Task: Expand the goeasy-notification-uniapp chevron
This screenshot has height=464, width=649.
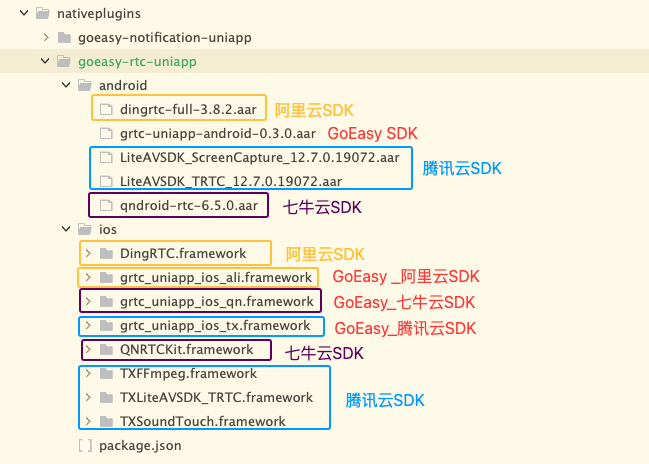Action: tap(46, 37)
